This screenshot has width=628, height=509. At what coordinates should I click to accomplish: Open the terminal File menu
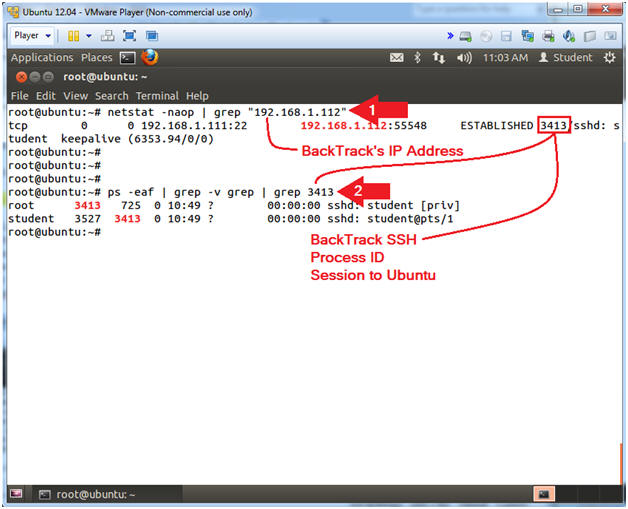20,96
